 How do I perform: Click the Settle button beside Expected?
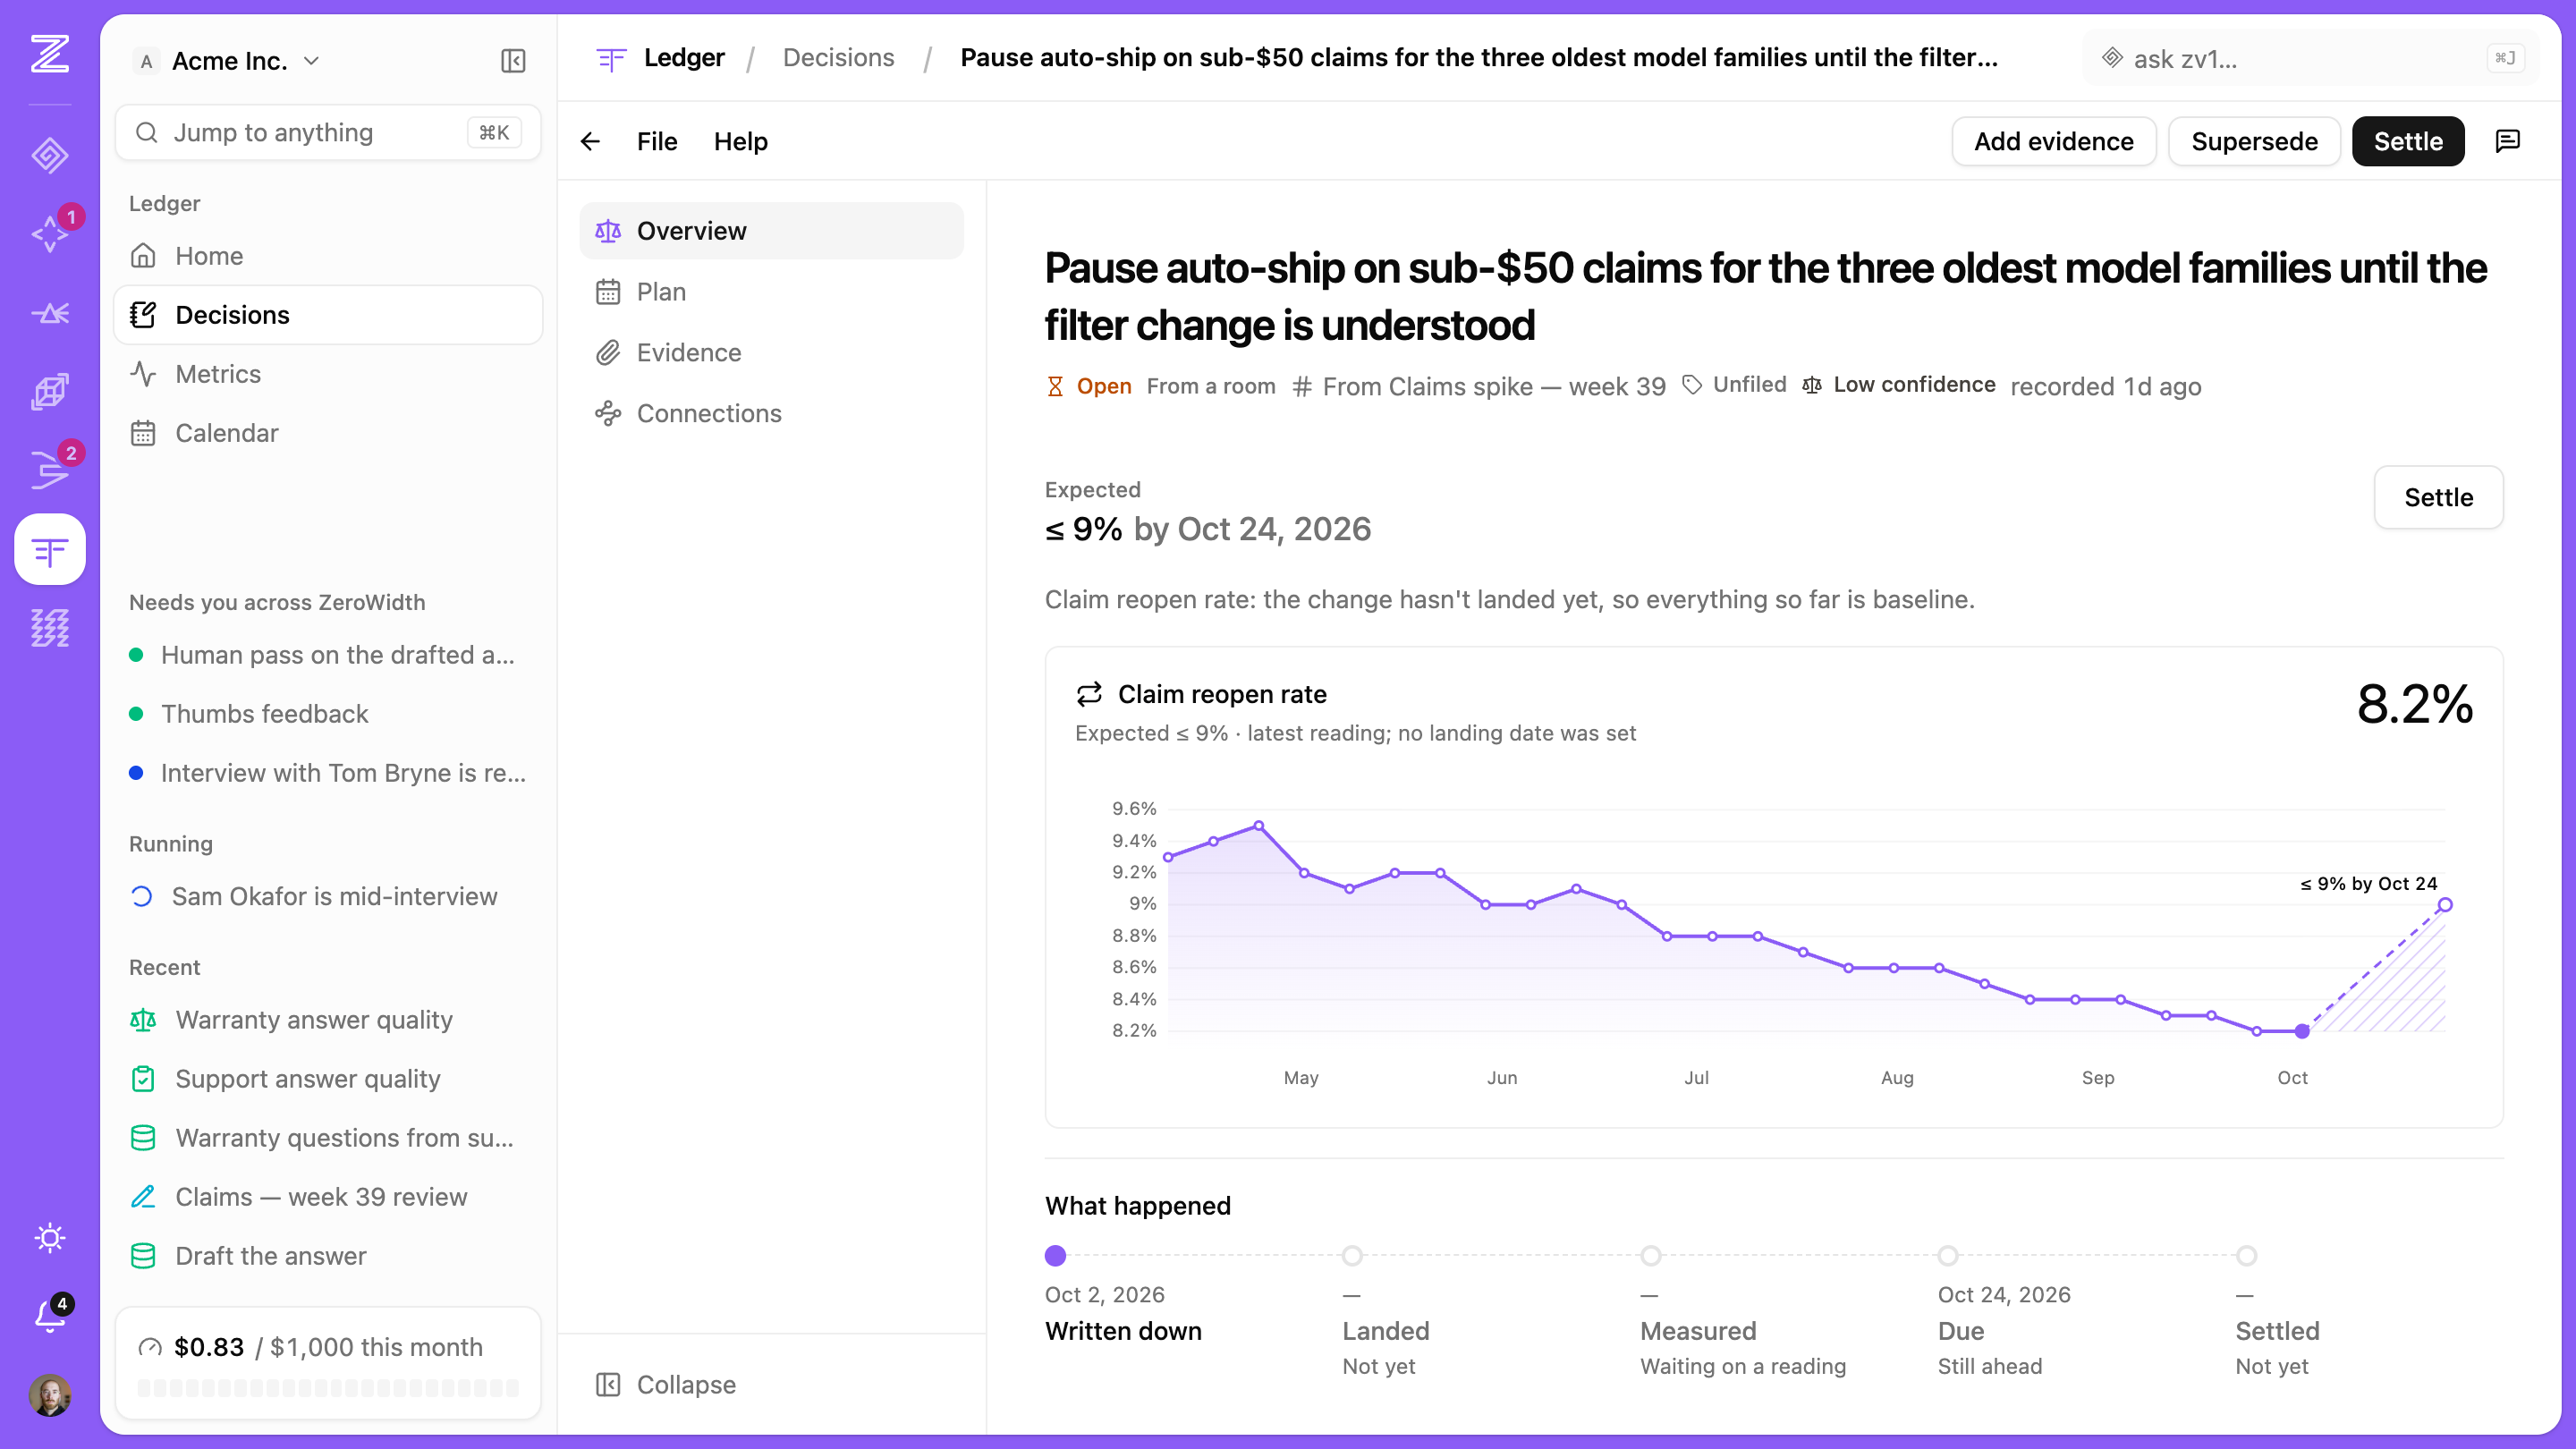2438,497
